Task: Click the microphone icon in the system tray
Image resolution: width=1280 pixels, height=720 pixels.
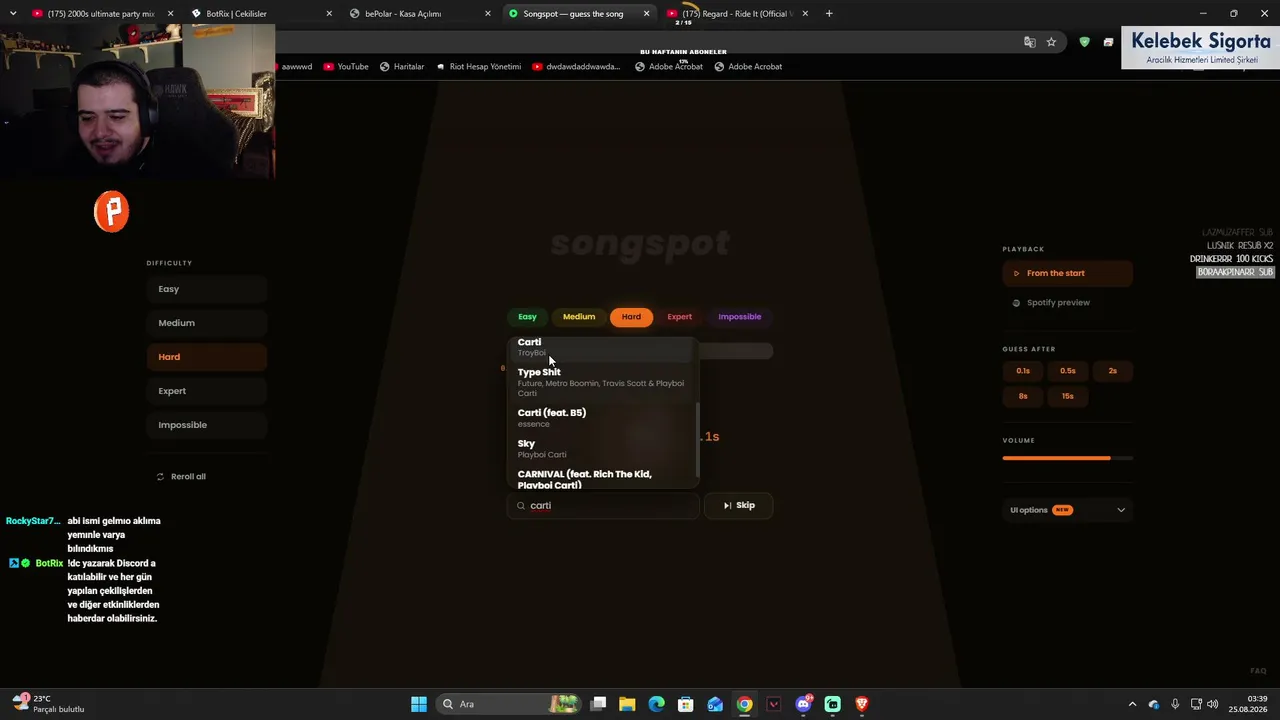Action: coord(1175,704)
